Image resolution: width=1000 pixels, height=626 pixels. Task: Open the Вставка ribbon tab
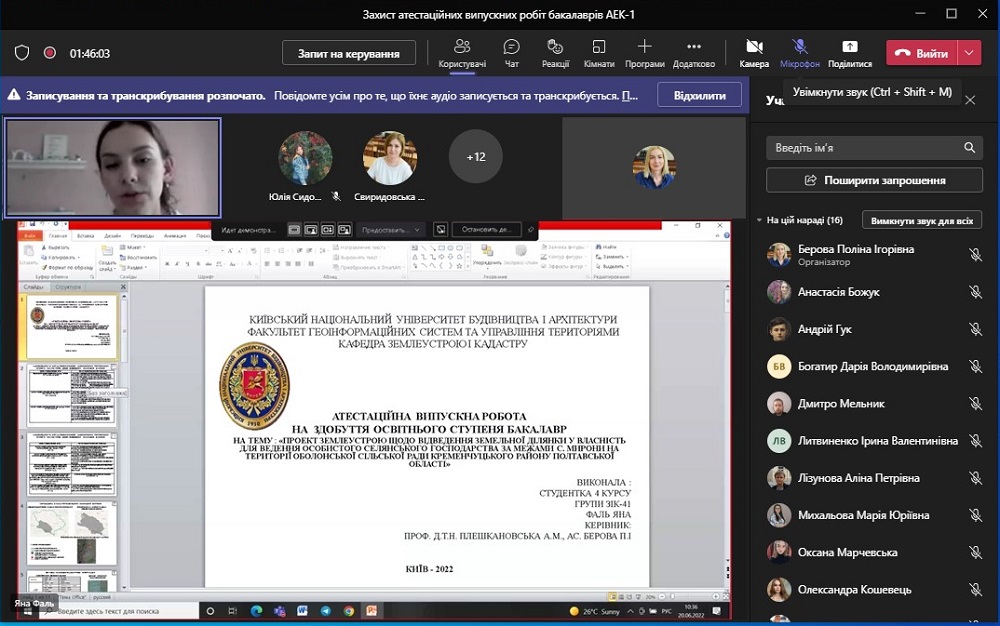[x=85, y=236]
